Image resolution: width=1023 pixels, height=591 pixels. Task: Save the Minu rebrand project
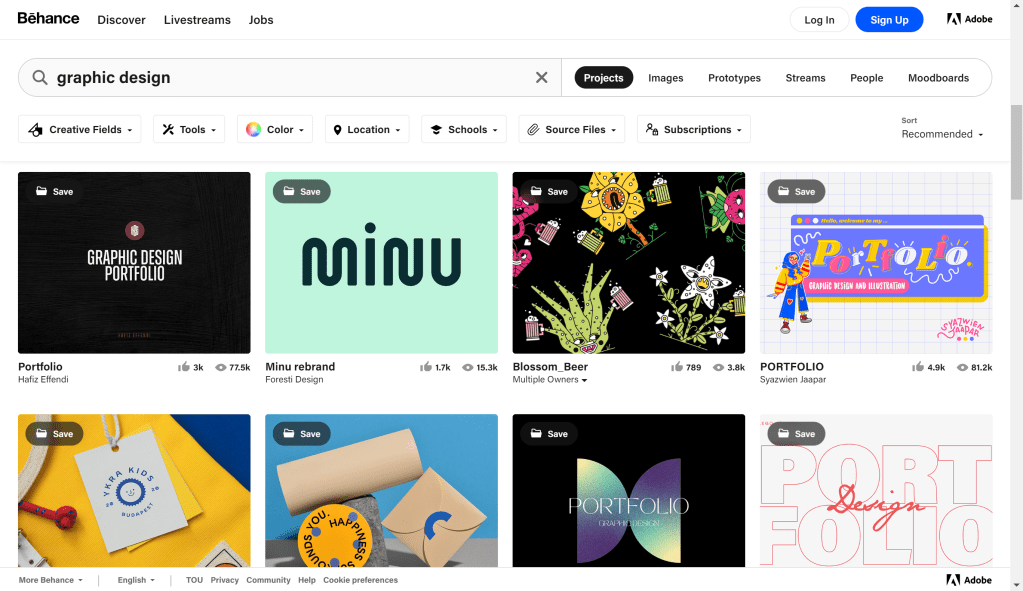302,191
